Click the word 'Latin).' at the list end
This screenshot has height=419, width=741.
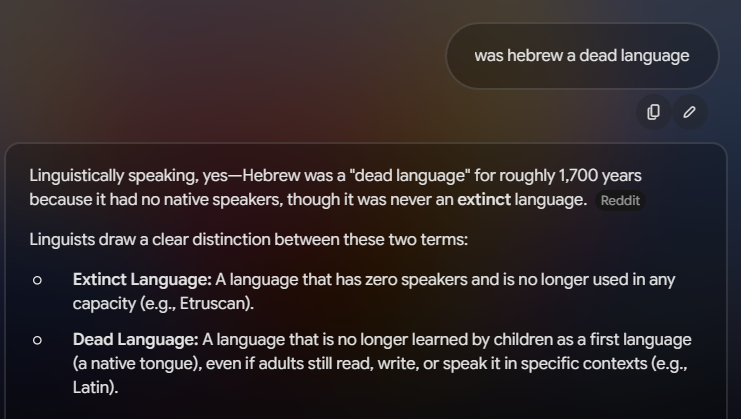[x=95, y=387]
